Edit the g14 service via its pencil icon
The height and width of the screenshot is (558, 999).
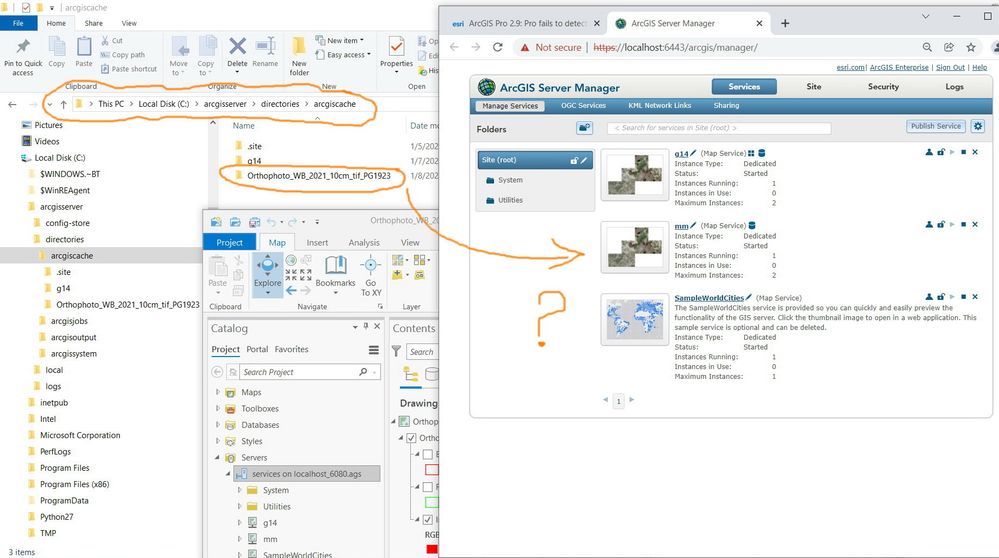pos(693,154)
